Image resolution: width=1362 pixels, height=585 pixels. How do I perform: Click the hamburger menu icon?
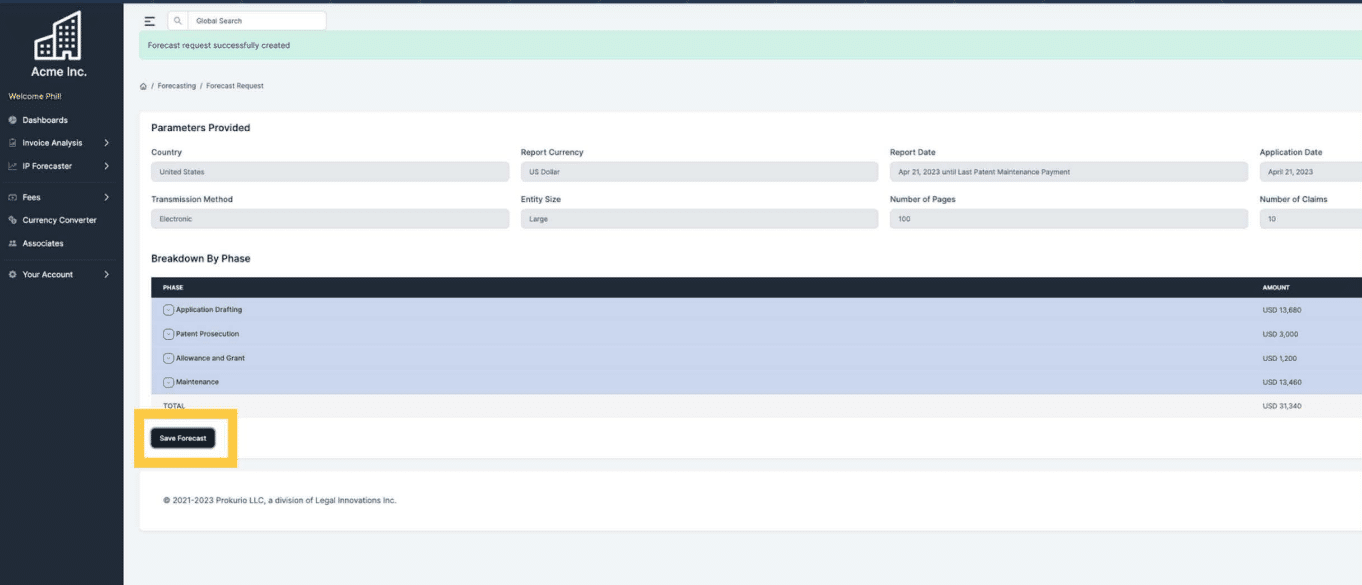click(150, 21)
